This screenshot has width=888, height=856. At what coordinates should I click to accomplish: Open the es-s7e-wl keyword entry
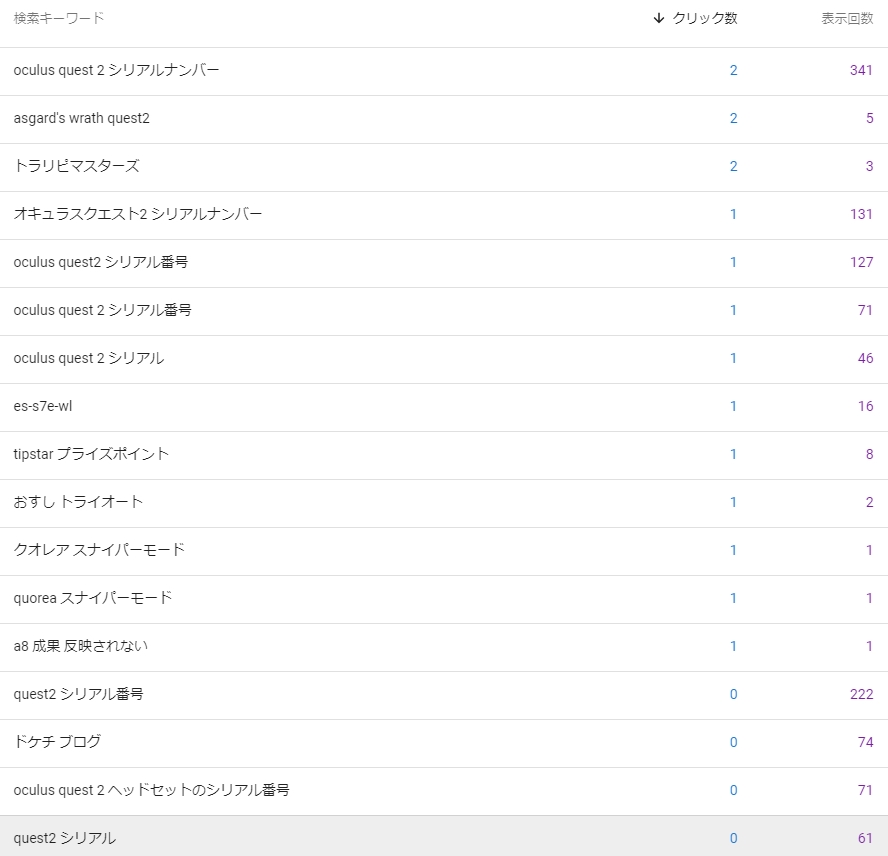(x=43, y=406)
